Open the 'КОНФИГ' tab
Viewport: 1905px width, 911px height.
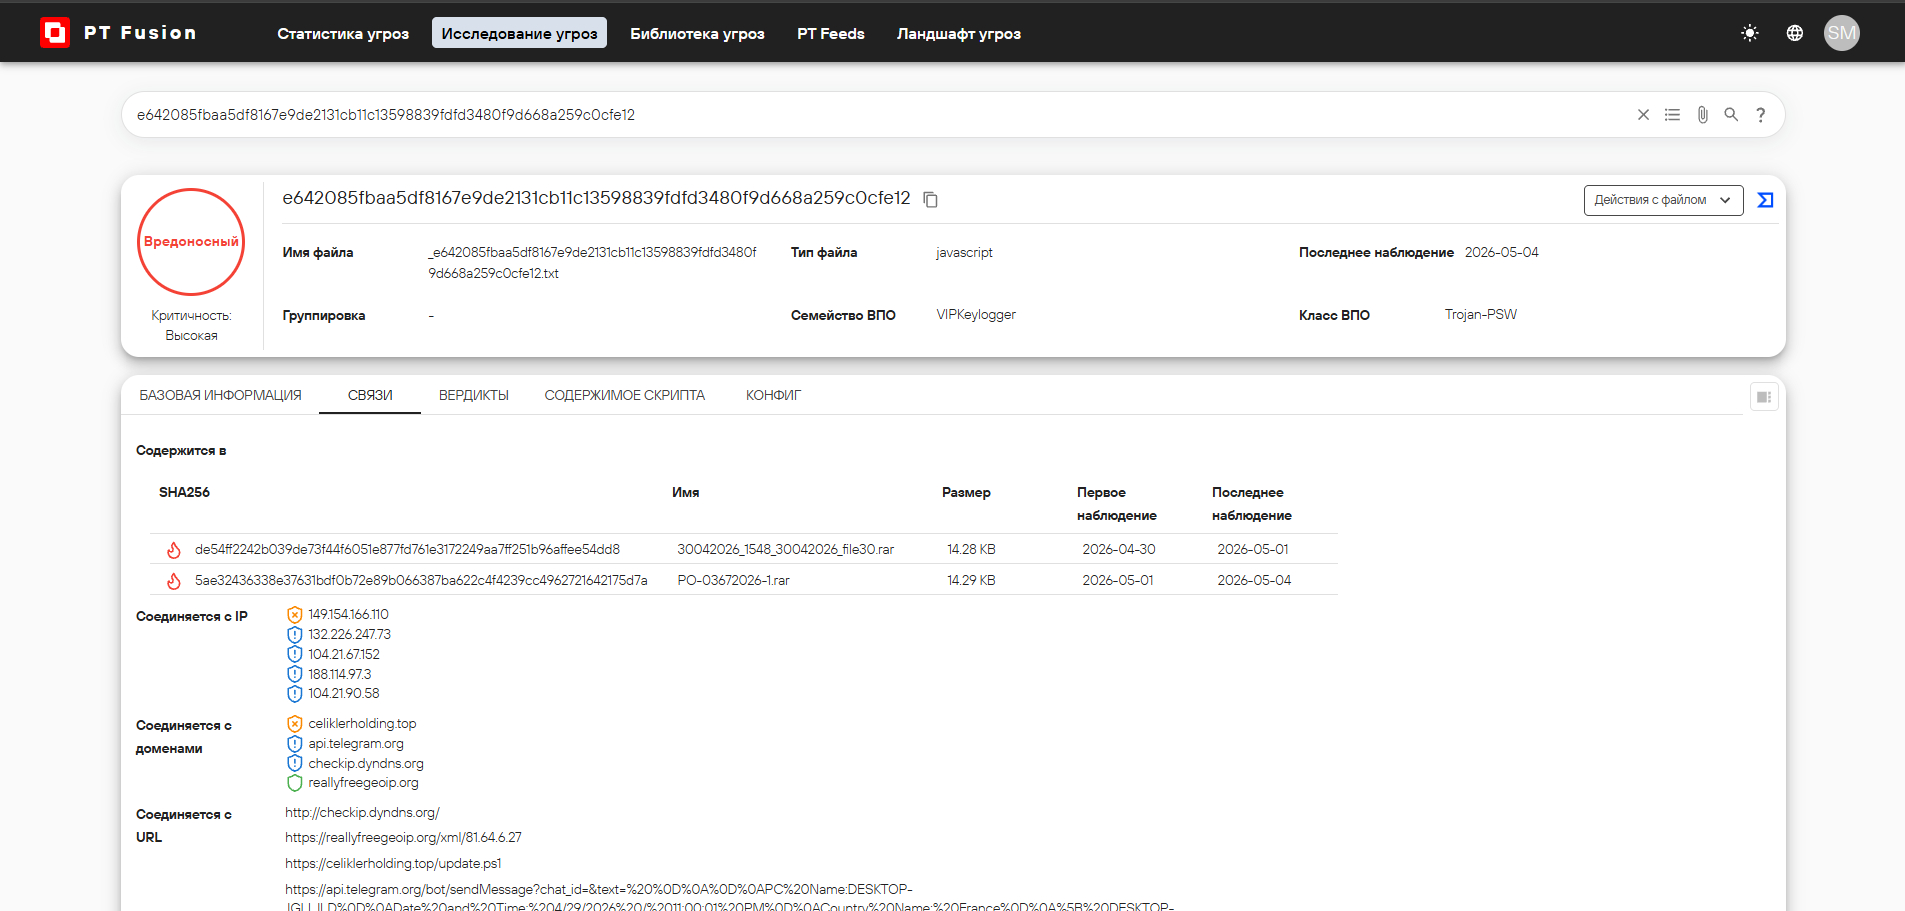pyautogui.click(x=773, y=396)
